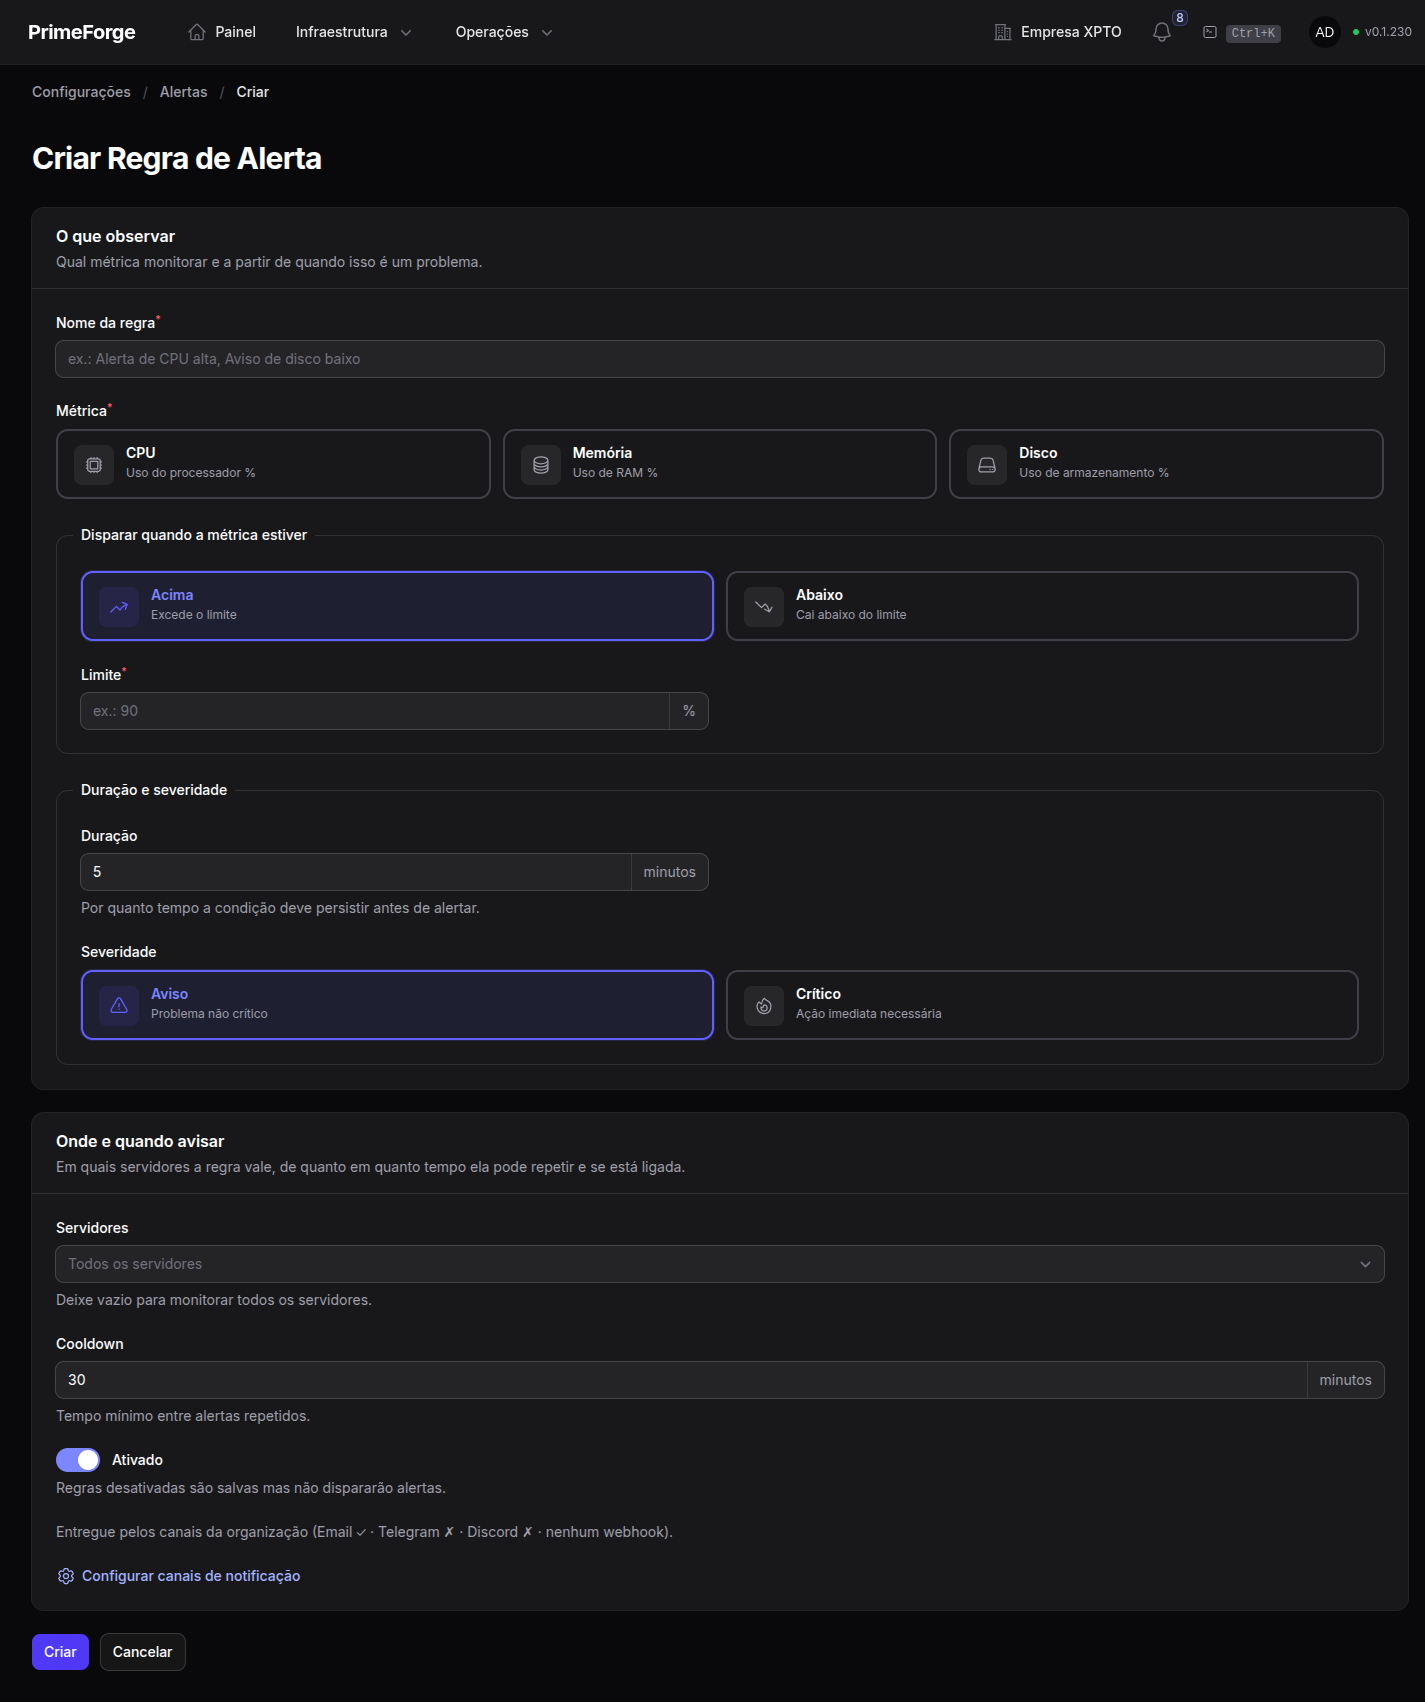
Task: Click the Cancelar button
Action: pos(143,1652)
